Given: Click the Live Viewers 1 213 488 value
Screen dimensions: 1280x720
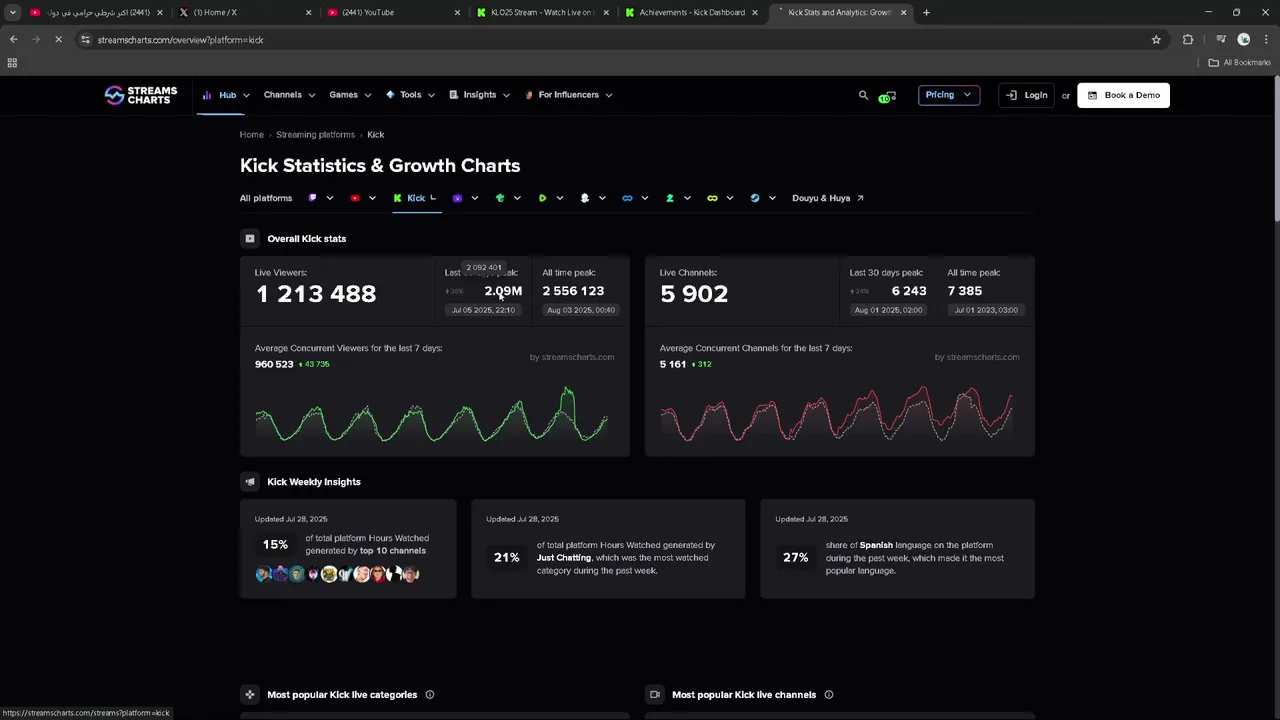Looking at the screenshot, I should [316, 294].
